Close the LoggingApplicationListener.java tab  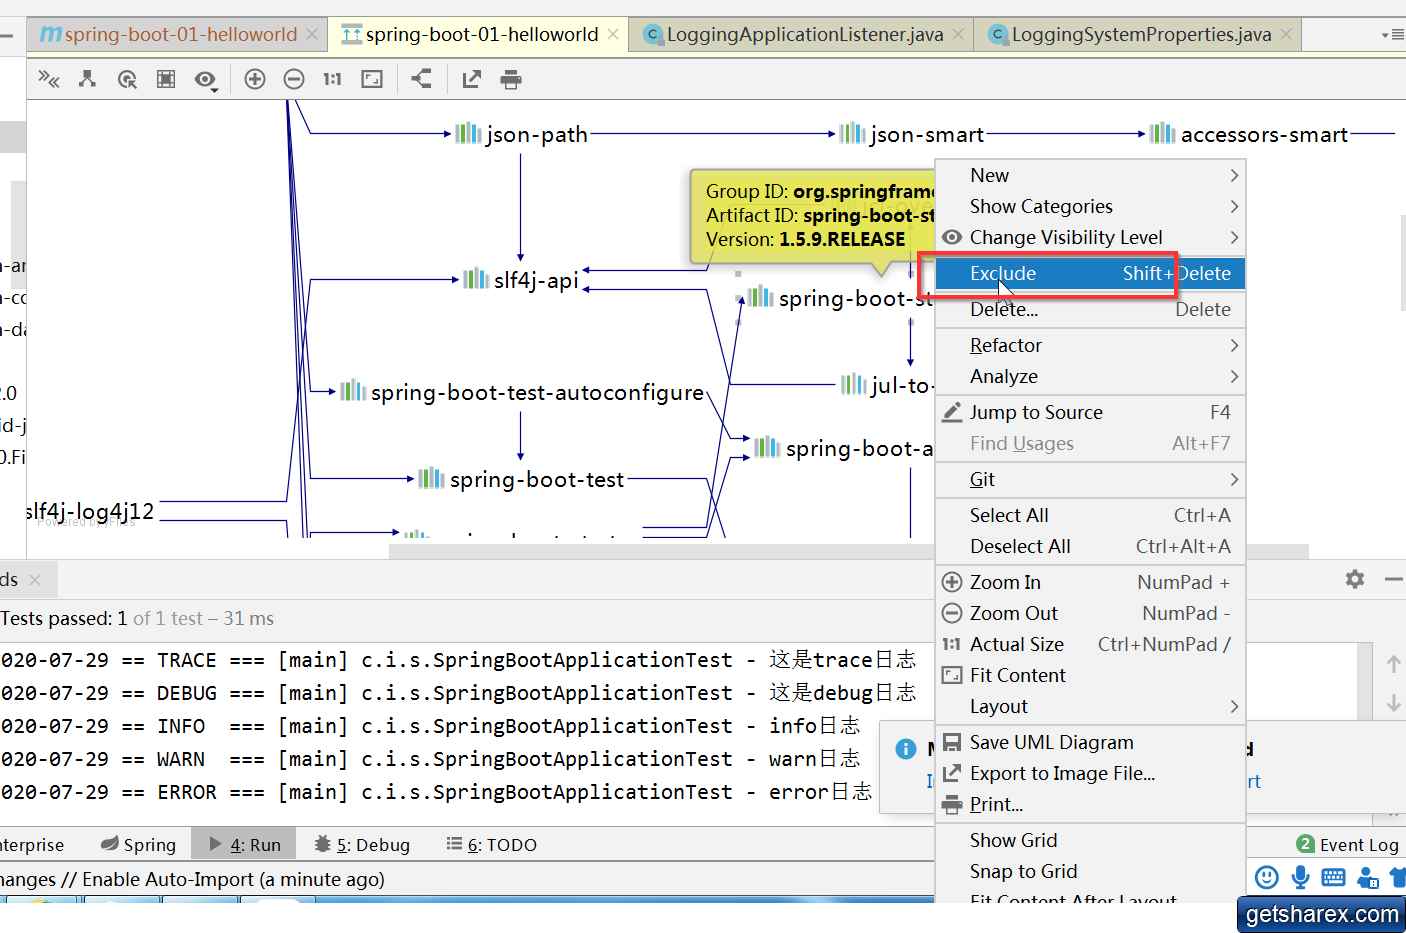tap(958, 34)
